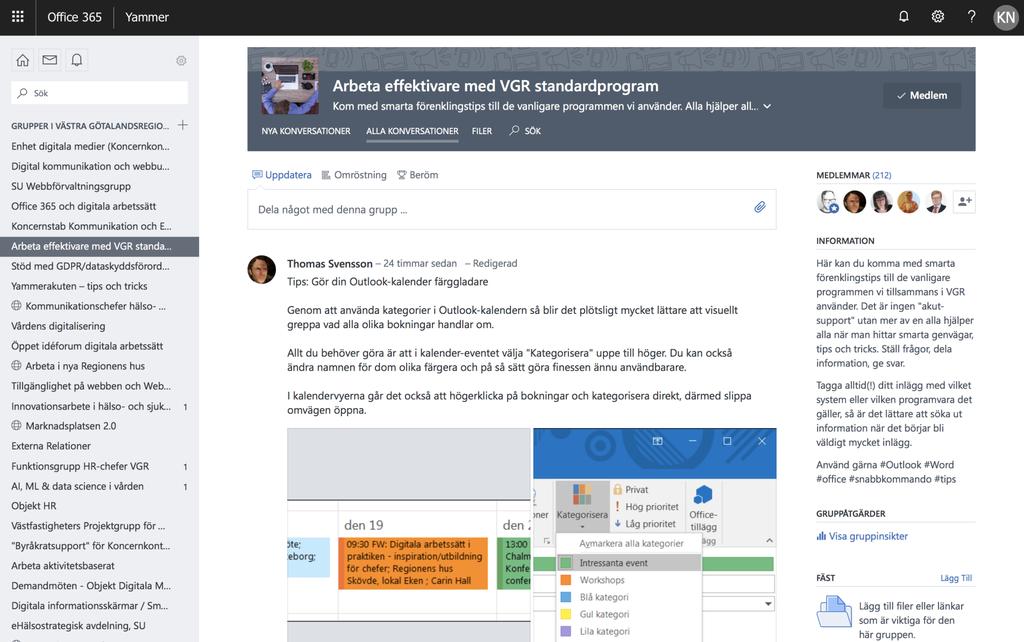View the third member avatar in Medlemmar
1024x642 pixels.
(x=882, y=202)
